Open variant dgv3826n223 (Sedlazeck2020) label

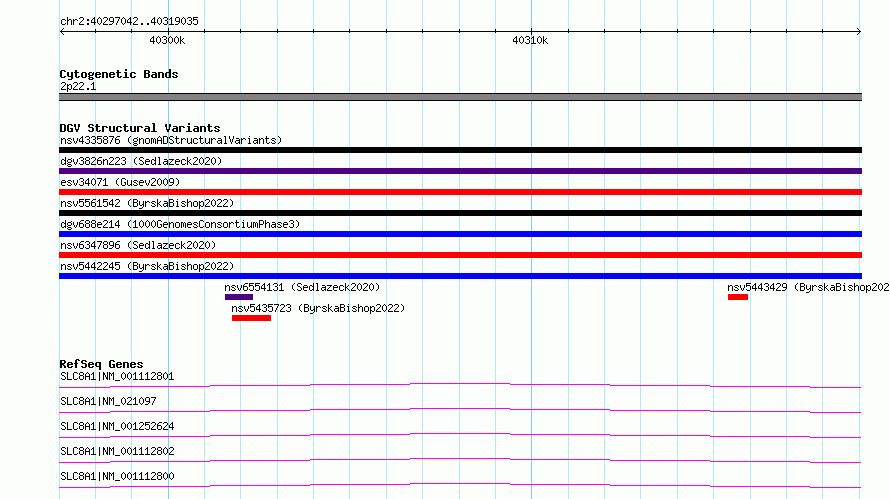(x=141, y=161)
